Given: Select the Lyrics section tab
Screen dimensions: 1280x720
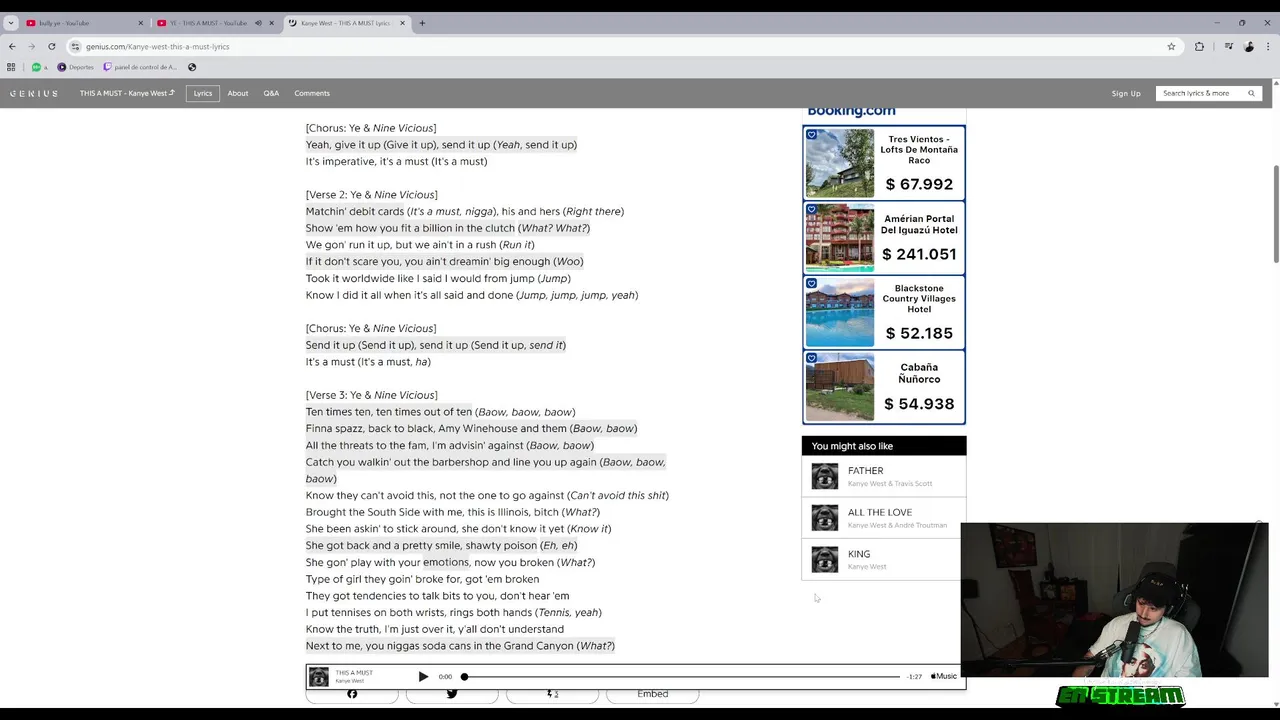Looking at the screenshot, I should point(203,93).
